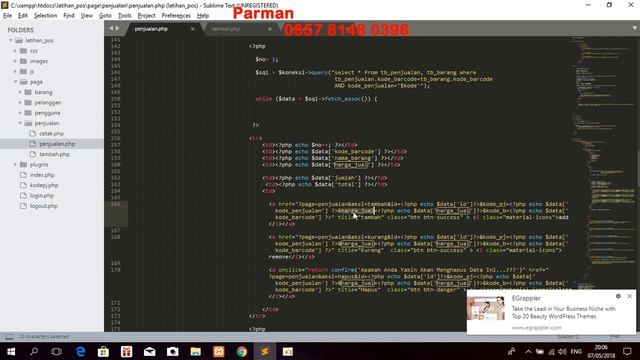
Task: Open the Action Center notifications icon
Action: coord(627,351)
